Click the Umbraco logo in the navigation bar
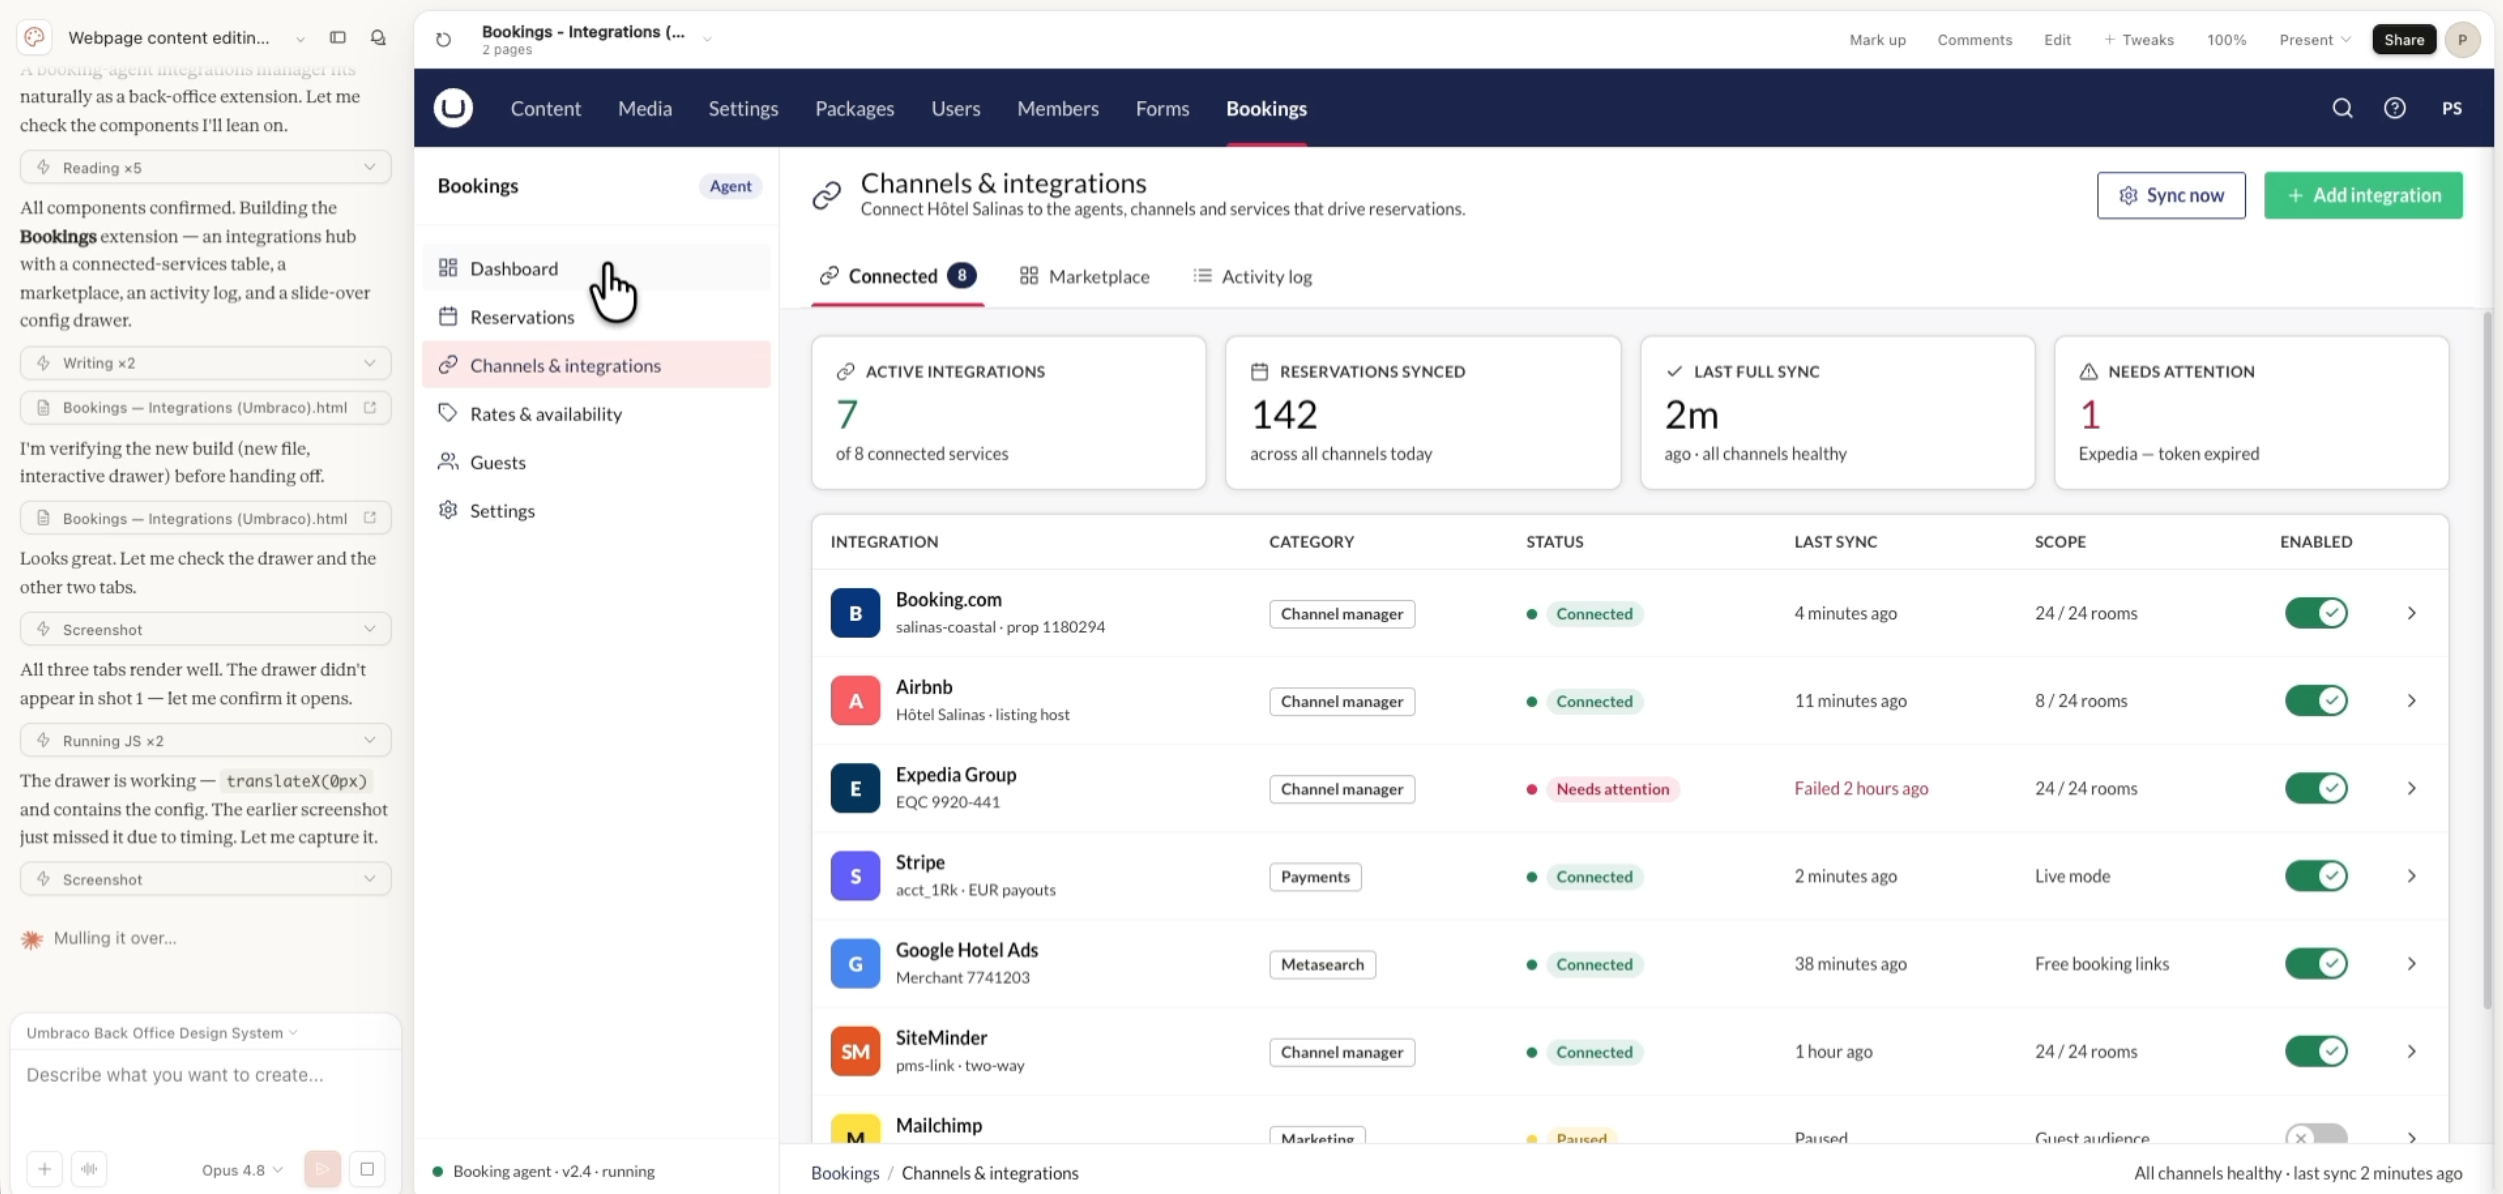The image size is (2503, 1194). click(x=453, y=108)
